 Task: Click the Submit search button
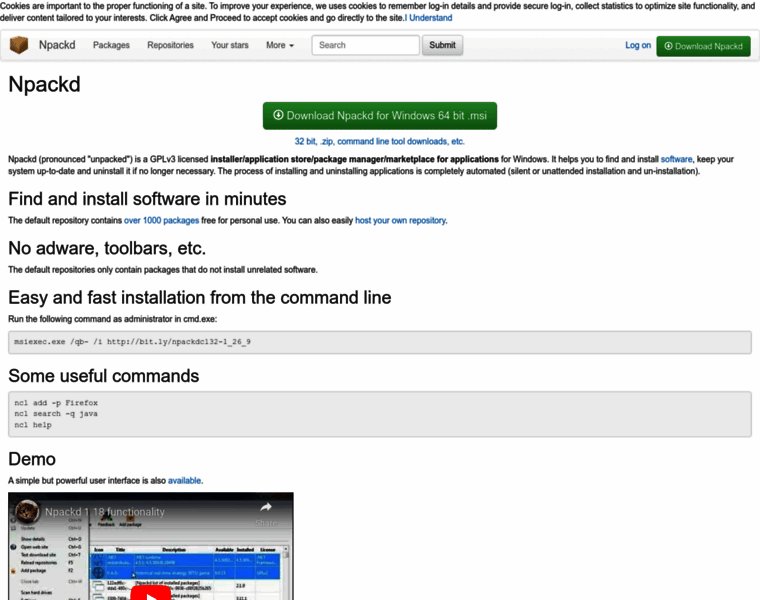pos(442,45)
